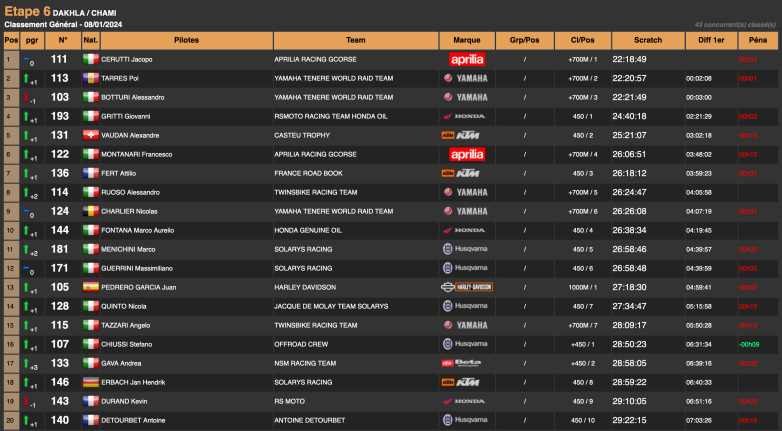Sort by the Pilotes column header
The height and width of the screenshot is (431, 782).
[x=186, y=40]
